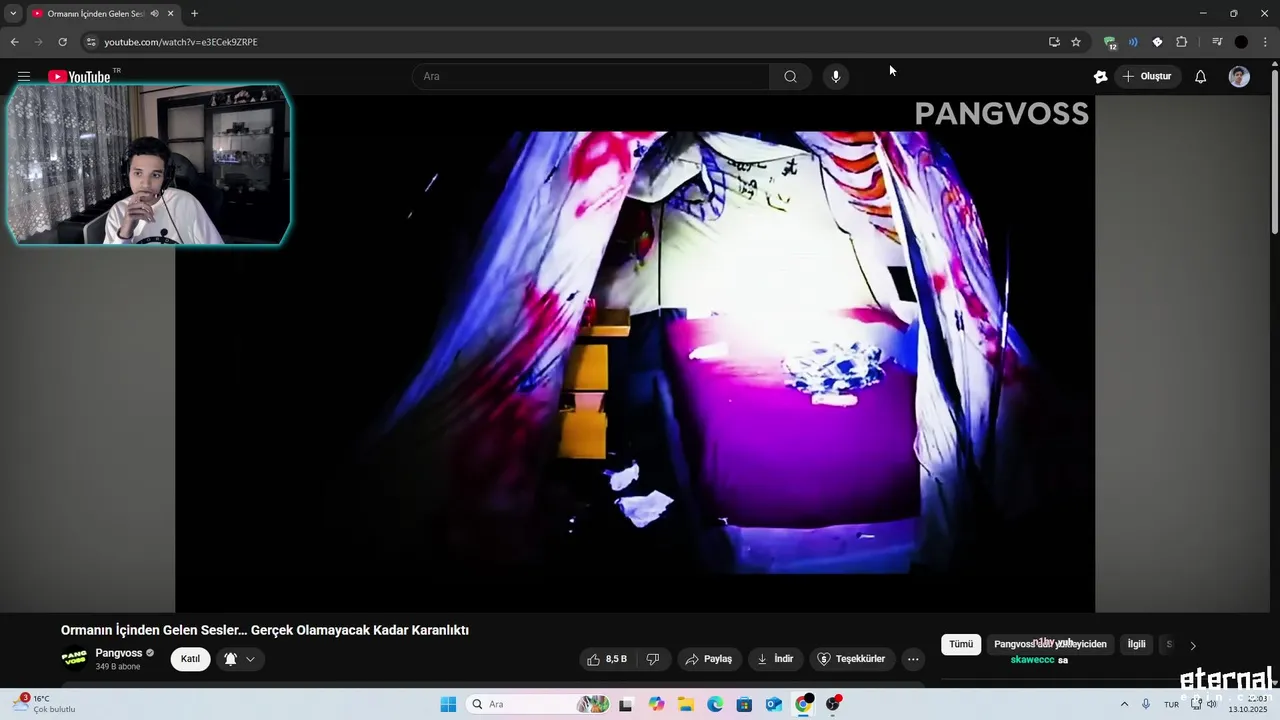Mute tab via speaker icon
Viewport: 1280px width, 720px height.
point(154,14)
